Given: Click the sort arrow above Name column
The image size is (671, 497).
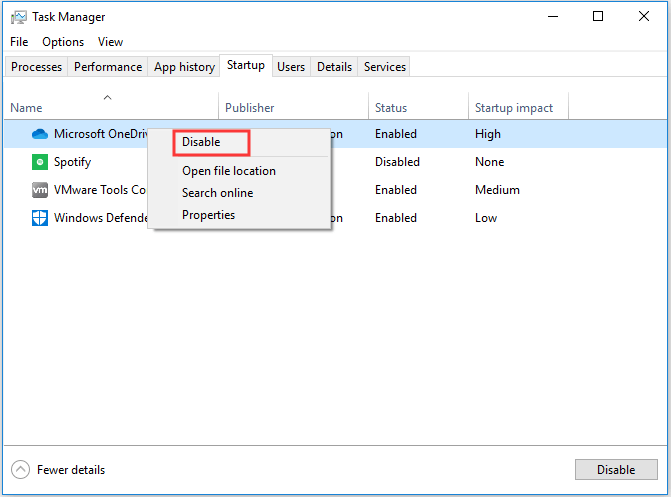Looking at the screenshot, I should click(107, 98).
